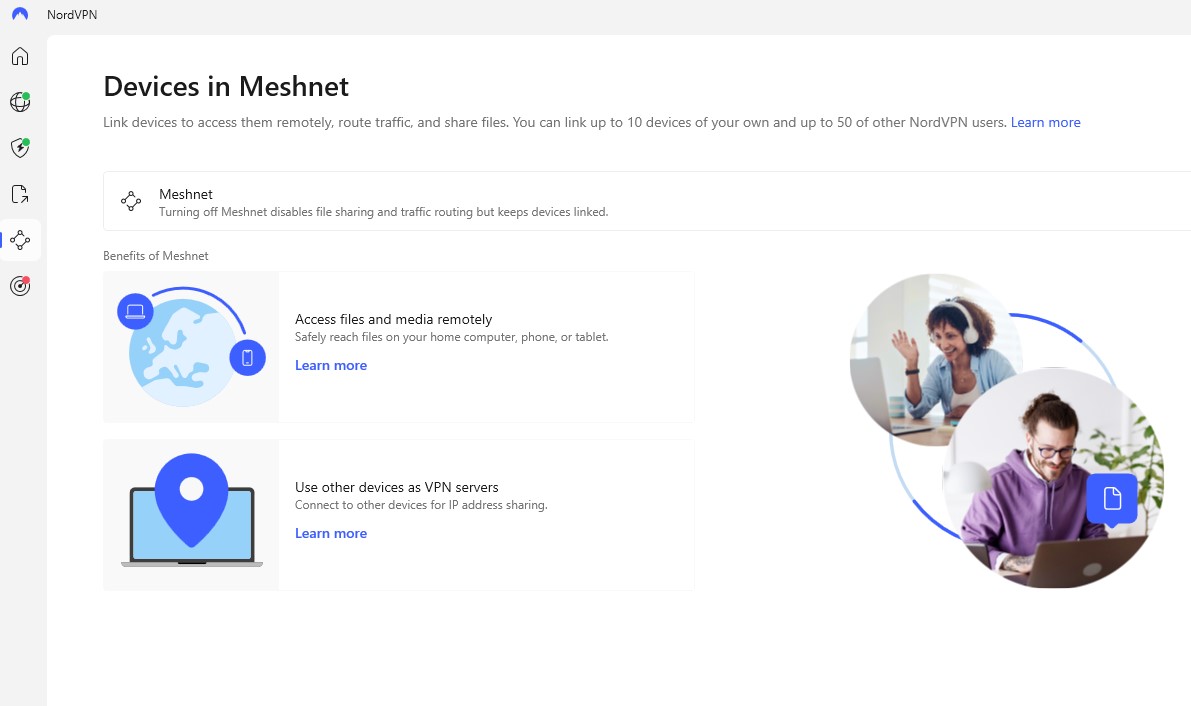
Task: Click the Meshnet nodes icon in settings row
Action: 131,201
